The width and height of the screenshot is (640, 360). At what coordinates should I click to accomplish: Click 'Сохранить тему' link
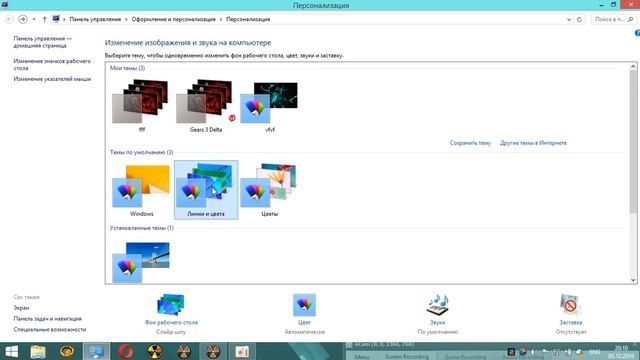click(x=470, y=143)
